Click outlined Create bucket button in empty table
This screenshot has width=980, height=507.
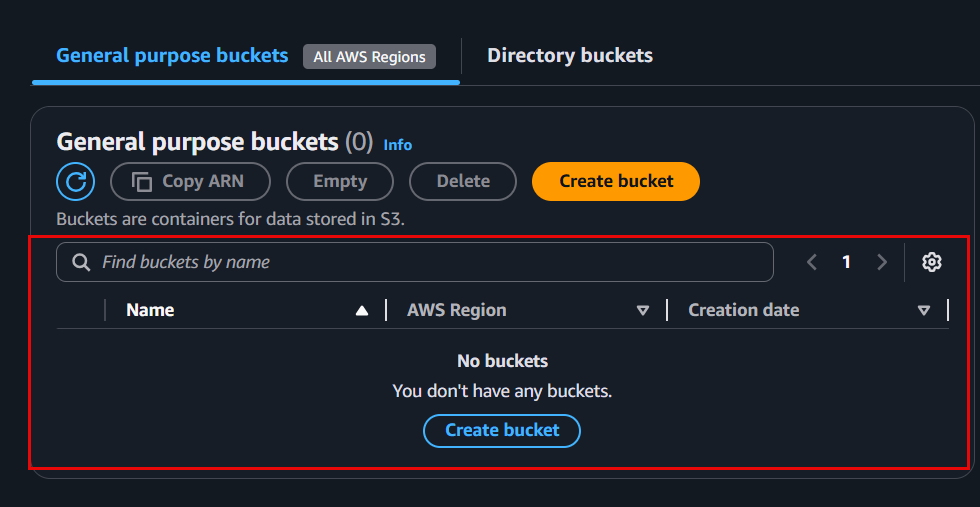click(502, 431)
